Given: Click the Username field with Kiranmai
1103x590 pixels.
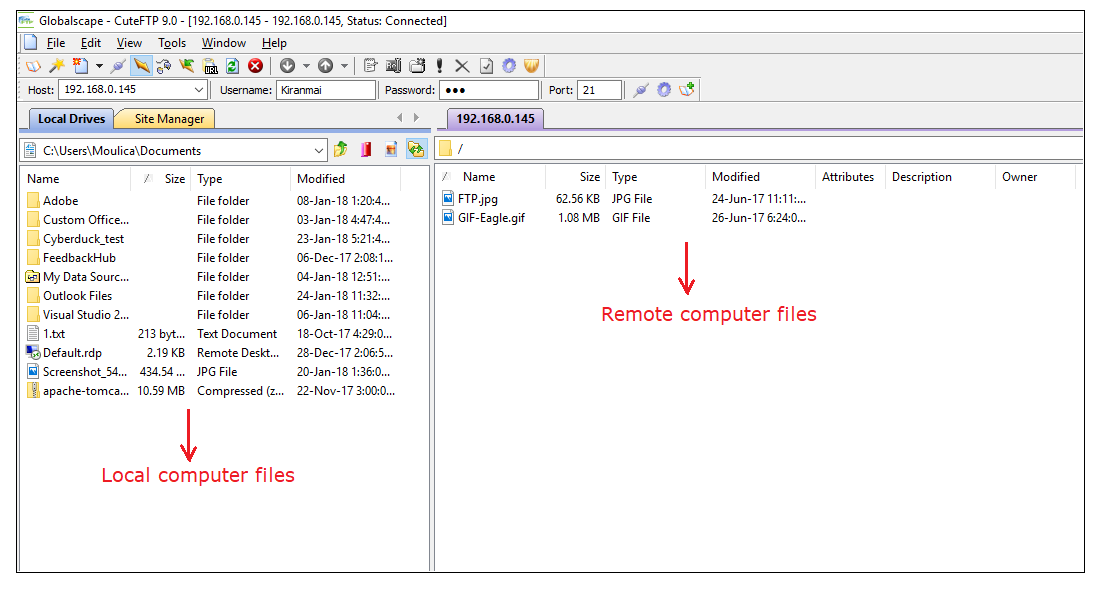Looking at the screenshot, I should click(326, 90).
